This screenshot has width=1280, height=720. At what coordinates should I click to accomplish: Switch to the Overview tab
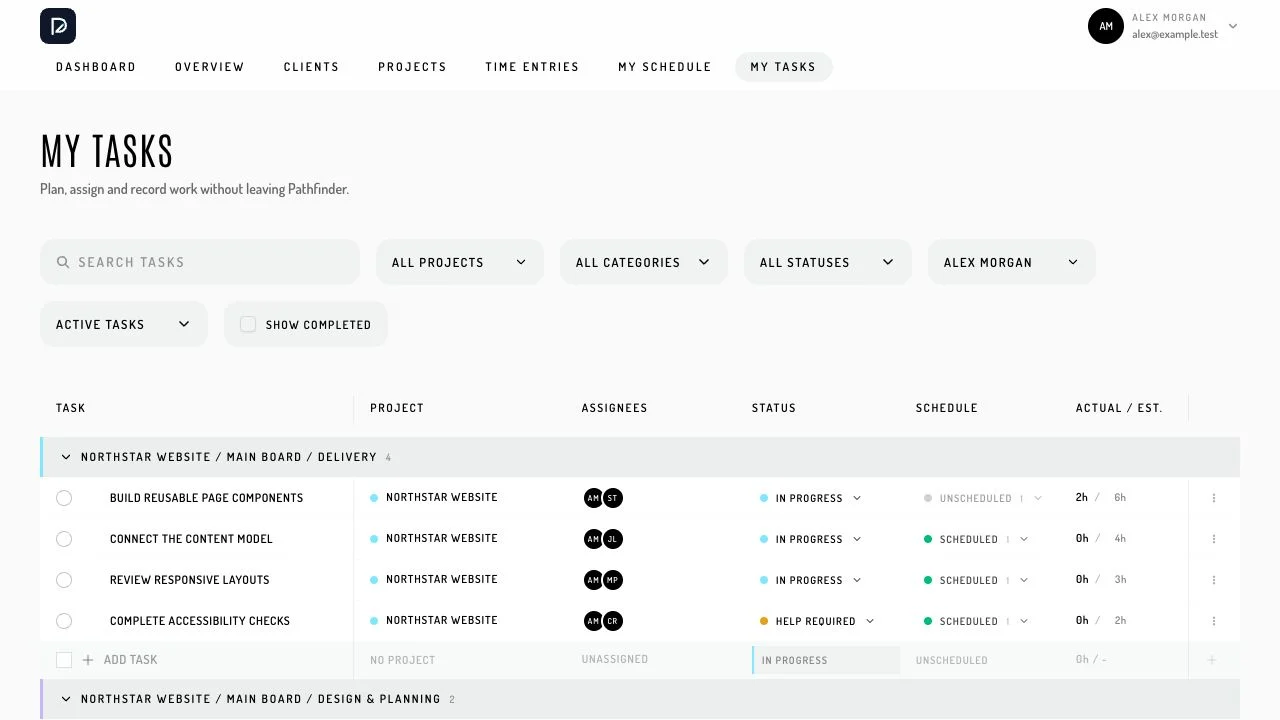coord(210,67)
